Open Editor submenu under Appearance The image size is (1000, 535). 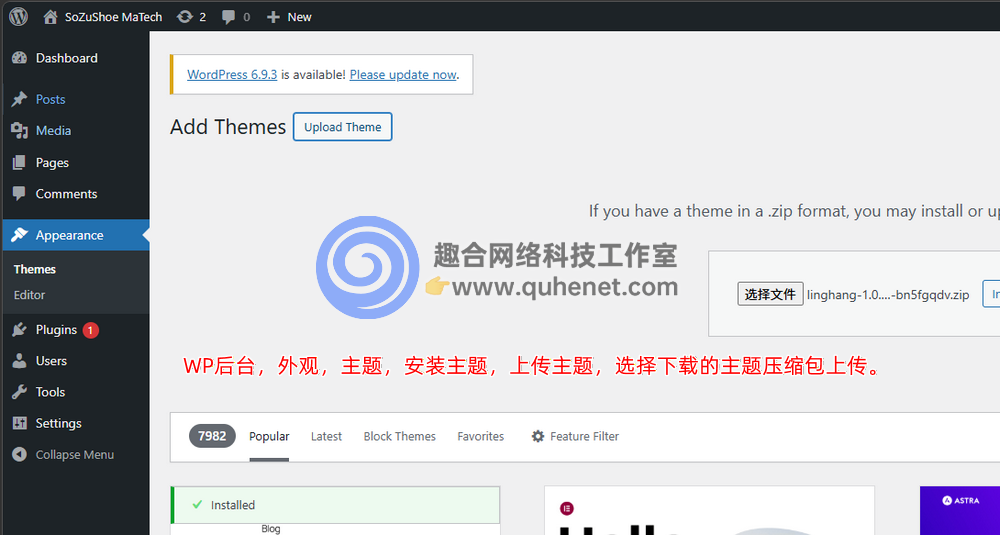click(29, 295)
